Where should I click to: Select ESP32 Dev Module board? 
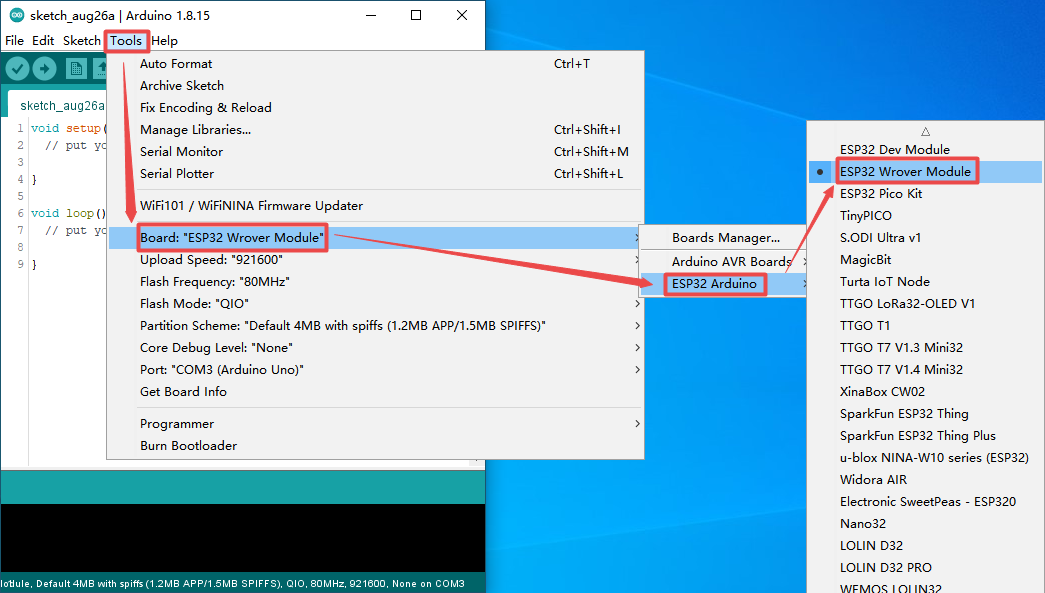coord(925,150)
